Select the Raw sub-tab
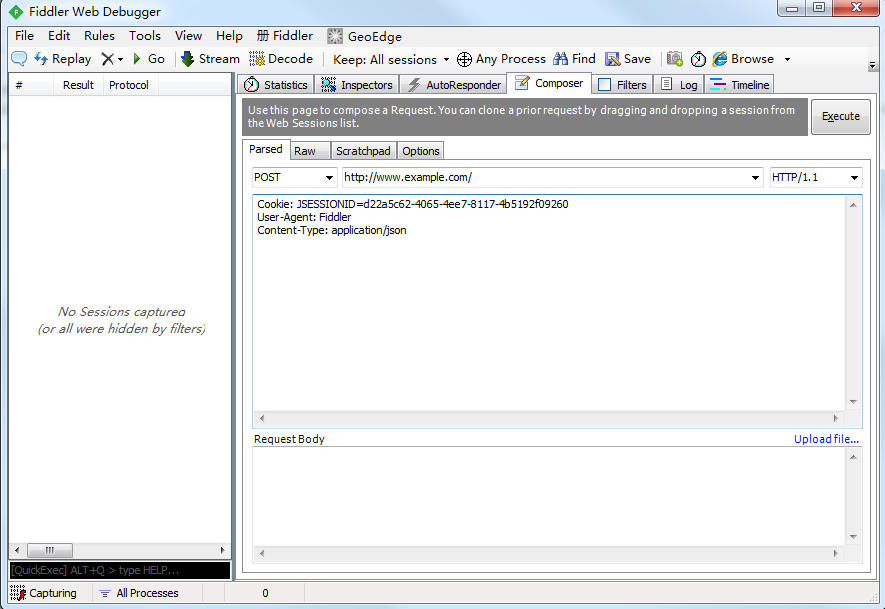Screen dimensions: 885x609 click(310, 151)
